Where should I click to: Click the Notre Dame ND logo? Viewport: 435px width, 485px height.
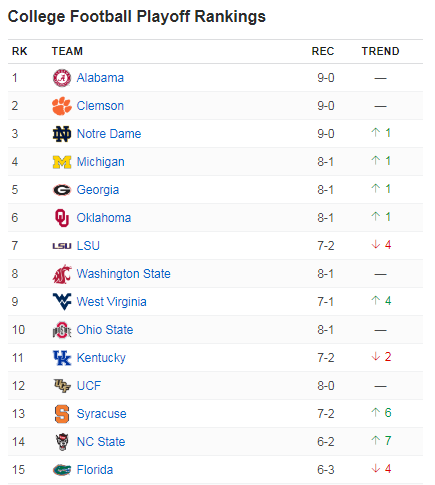tap(62, 134)
